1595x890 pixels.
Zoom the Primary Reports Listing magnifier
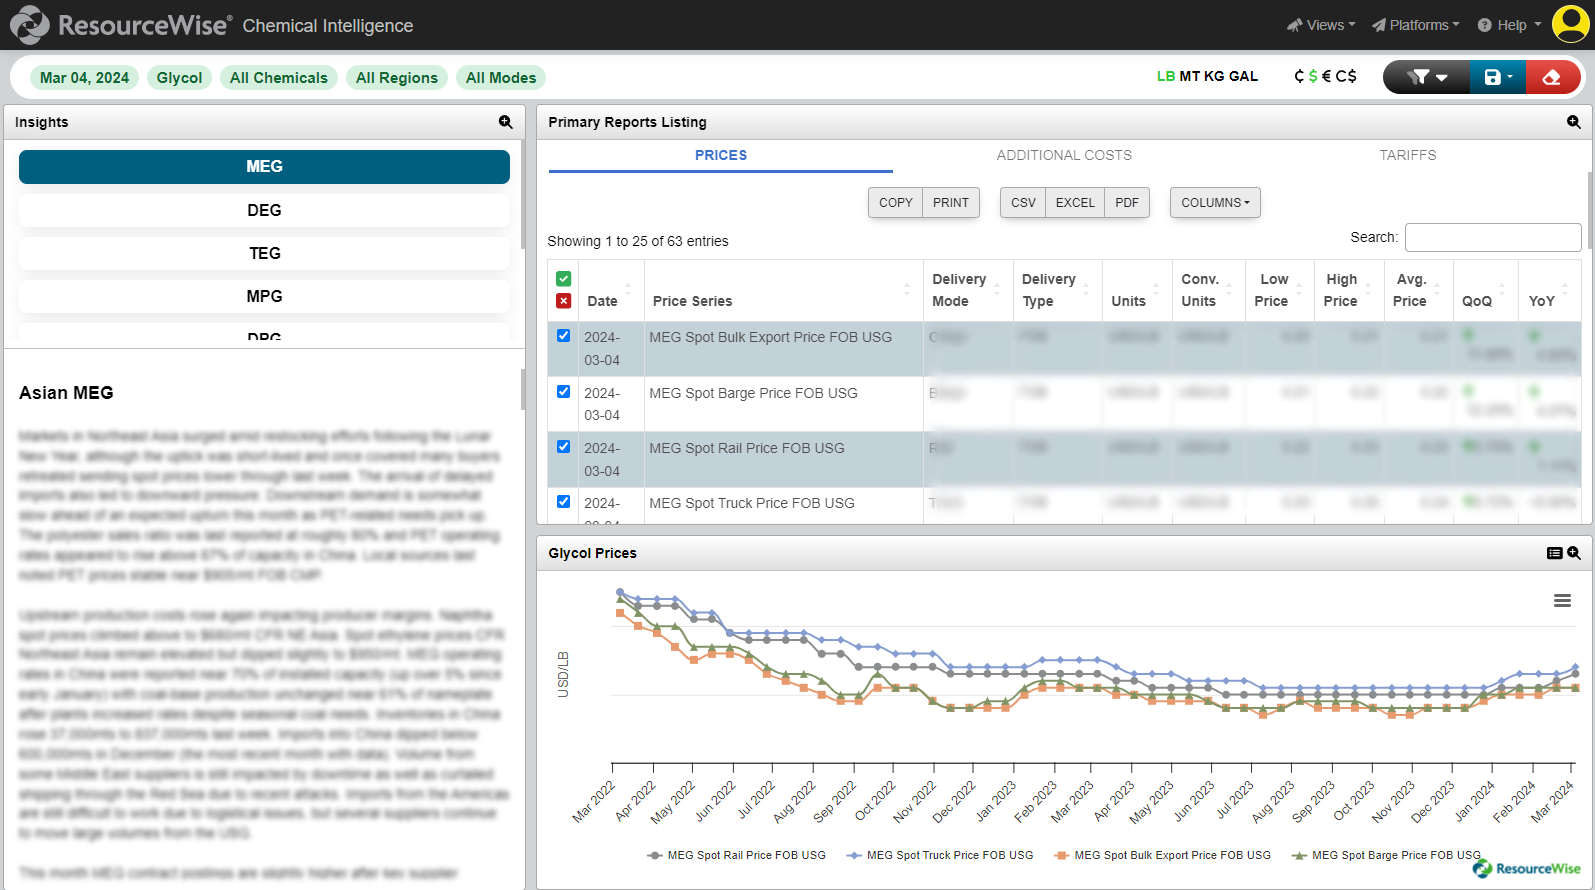(1573, 122)
